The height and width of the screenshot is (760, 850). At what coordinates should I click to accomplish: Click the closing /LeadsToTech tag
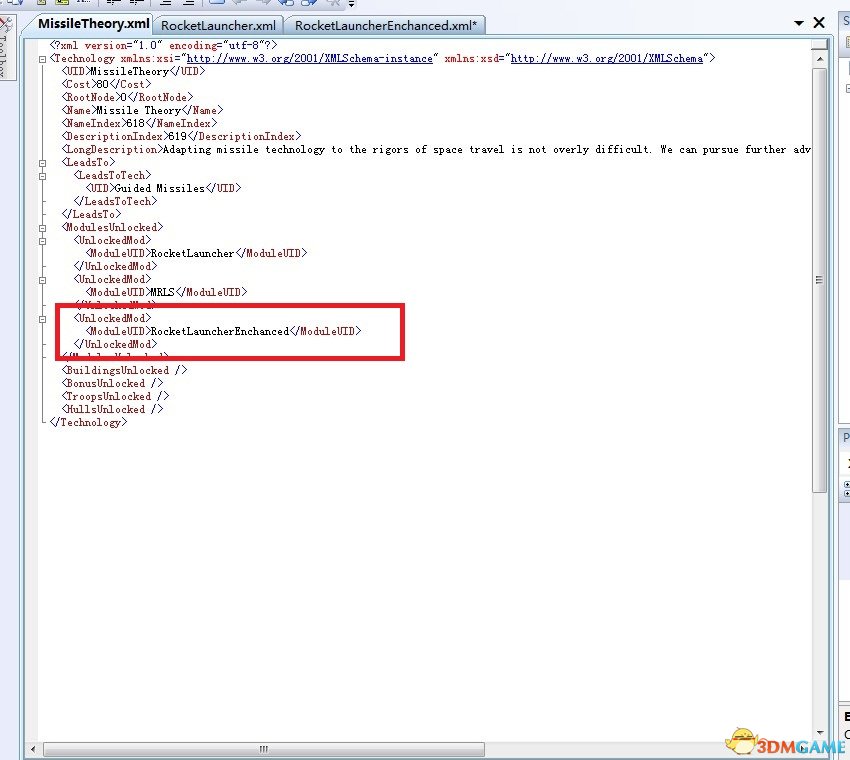pos(115,202)
